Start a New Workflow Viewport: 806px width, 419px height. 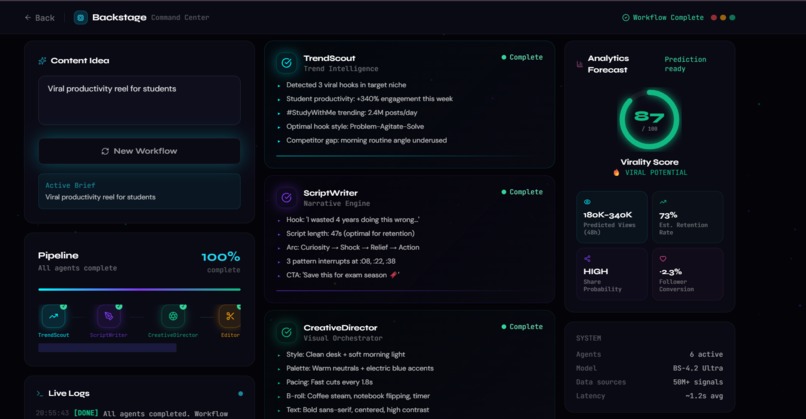pyautogui.click(x=139, y=151)
